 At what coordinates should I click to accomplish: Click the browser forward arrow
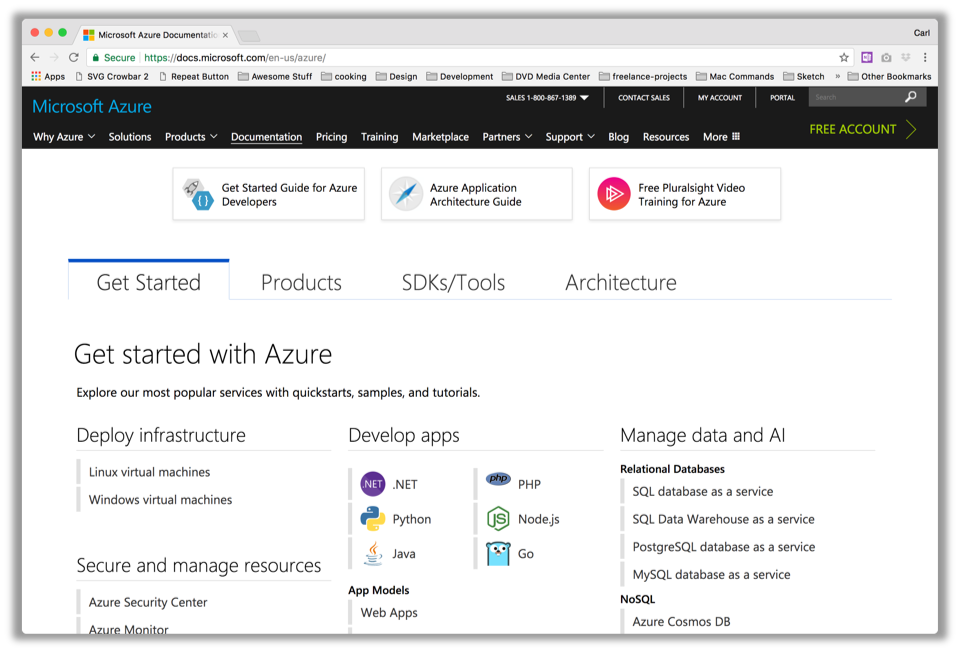point(54,57)
